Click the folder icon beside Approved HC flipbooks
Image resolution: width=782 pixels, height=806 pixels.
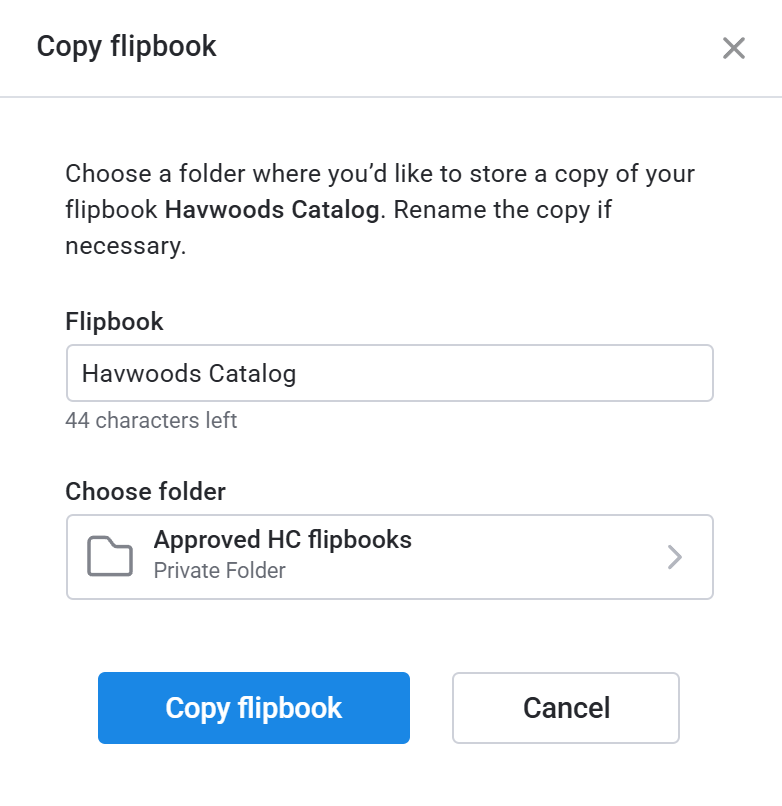click(110, 557)
